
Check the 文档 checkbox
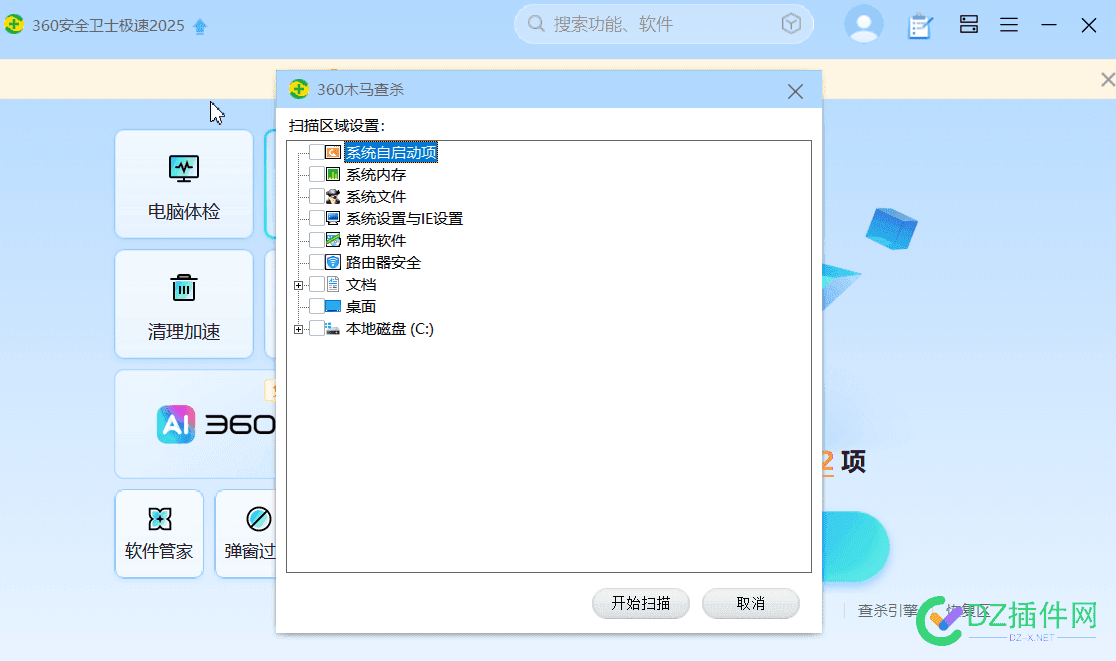317,285
